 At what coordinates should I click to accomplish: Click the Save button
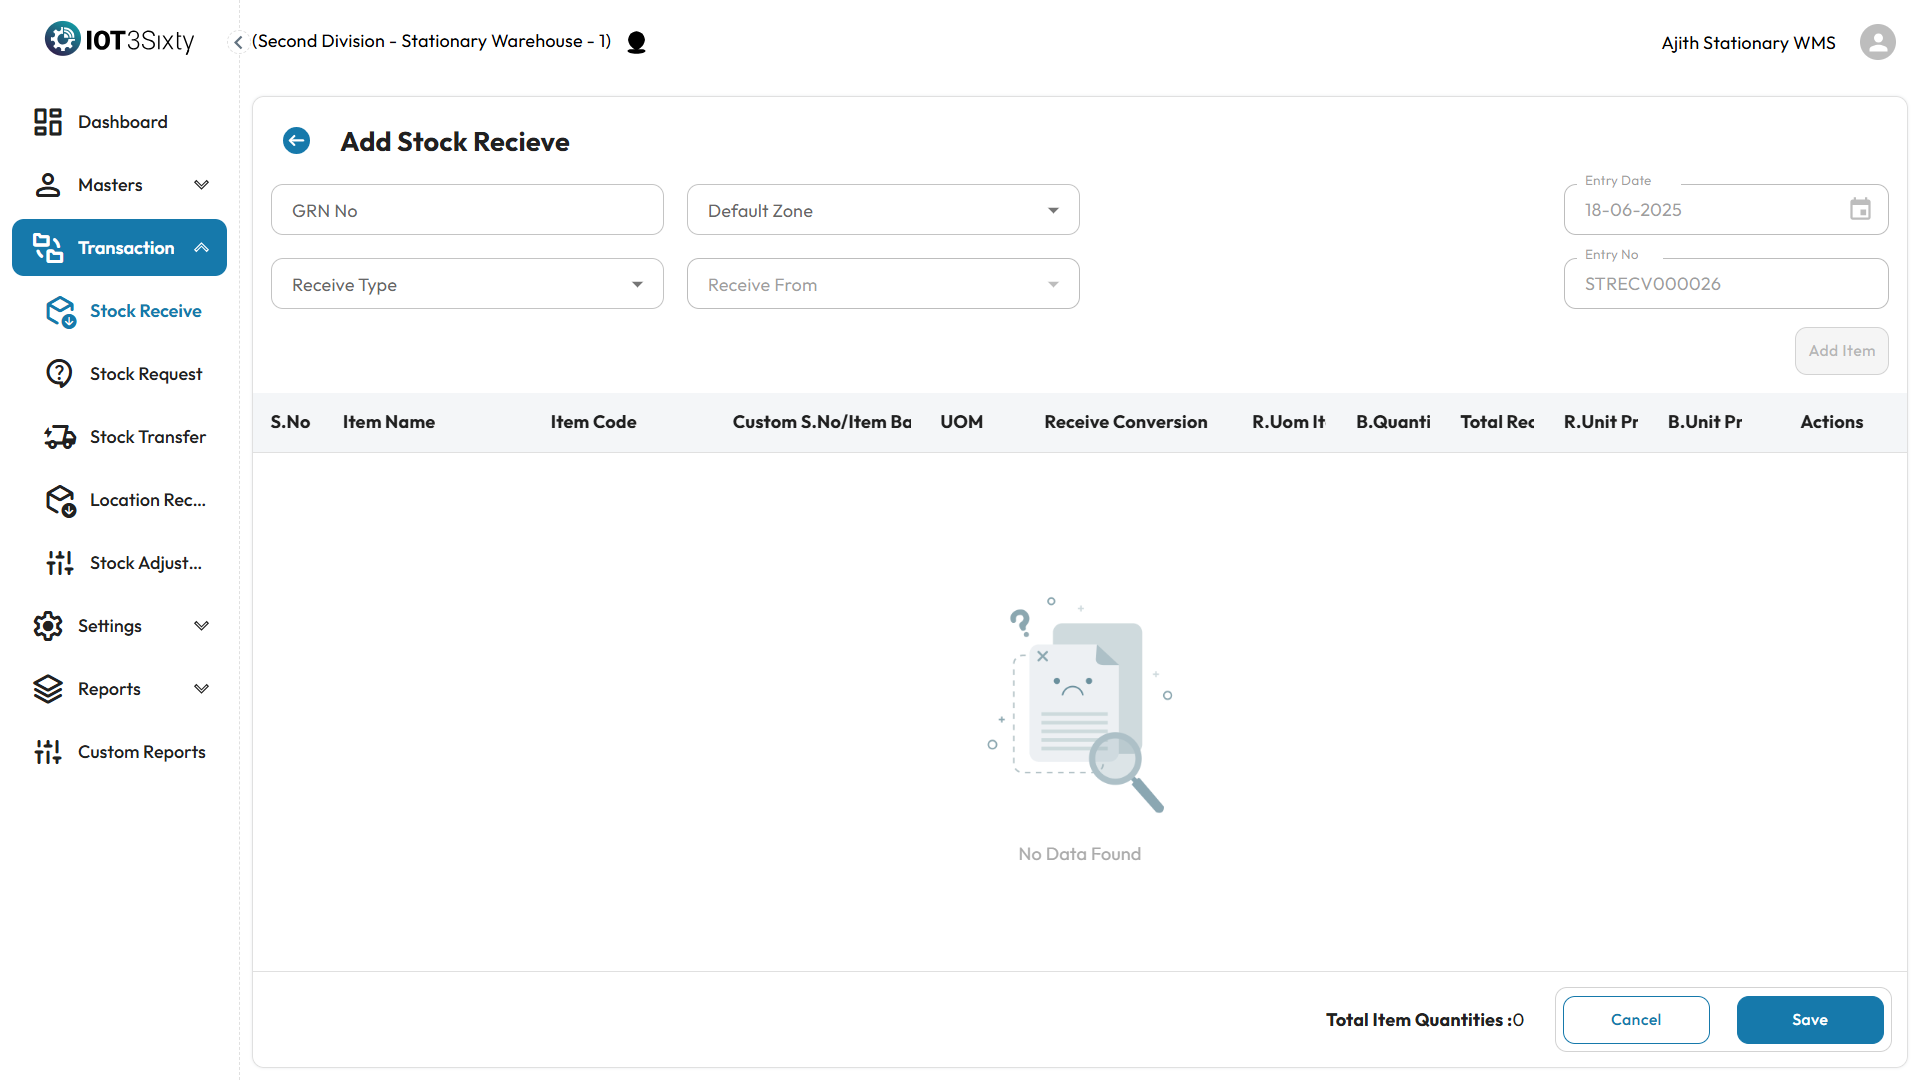[x=1809, y=1020]
